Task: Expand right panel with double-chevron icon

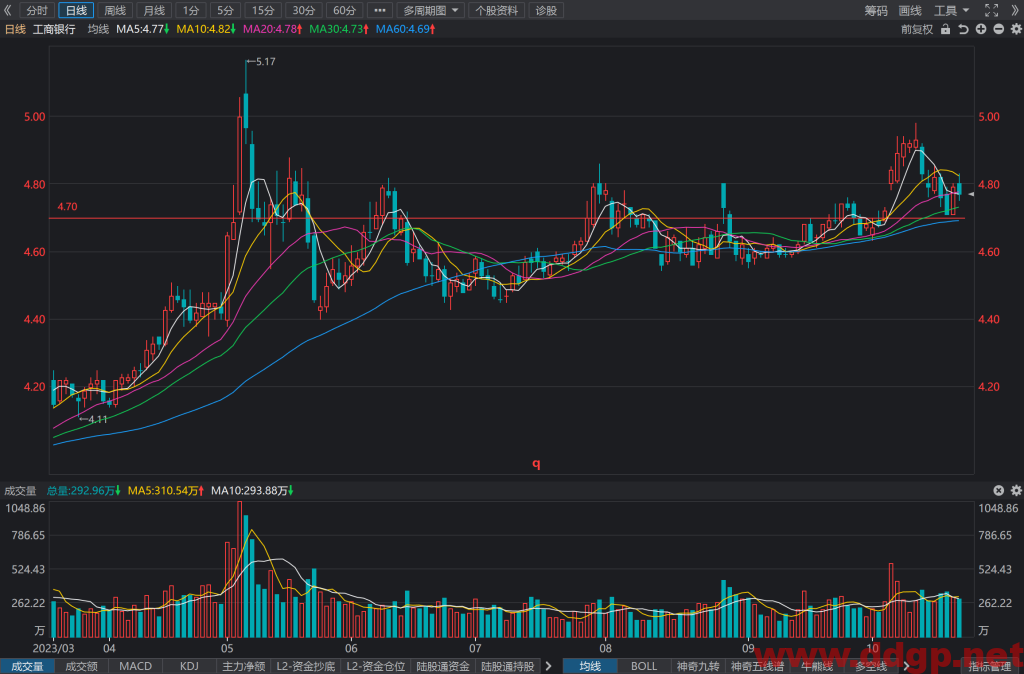Action: pos(1016,10)
